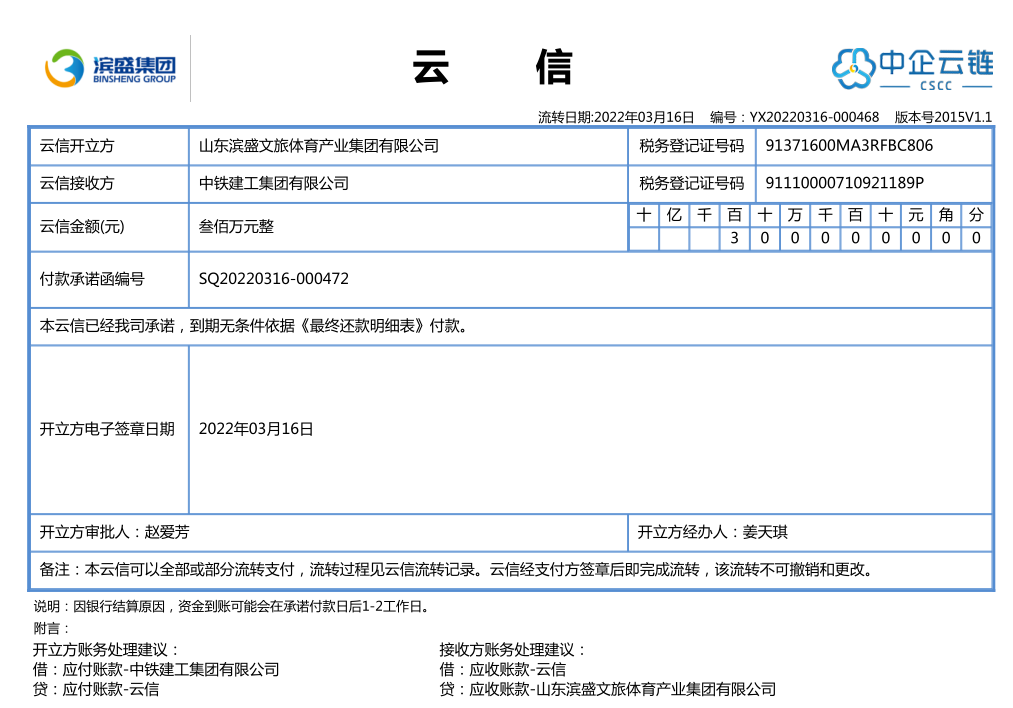
Task: Click the 中企云链 CSCC logo
Action: (912, 68)
